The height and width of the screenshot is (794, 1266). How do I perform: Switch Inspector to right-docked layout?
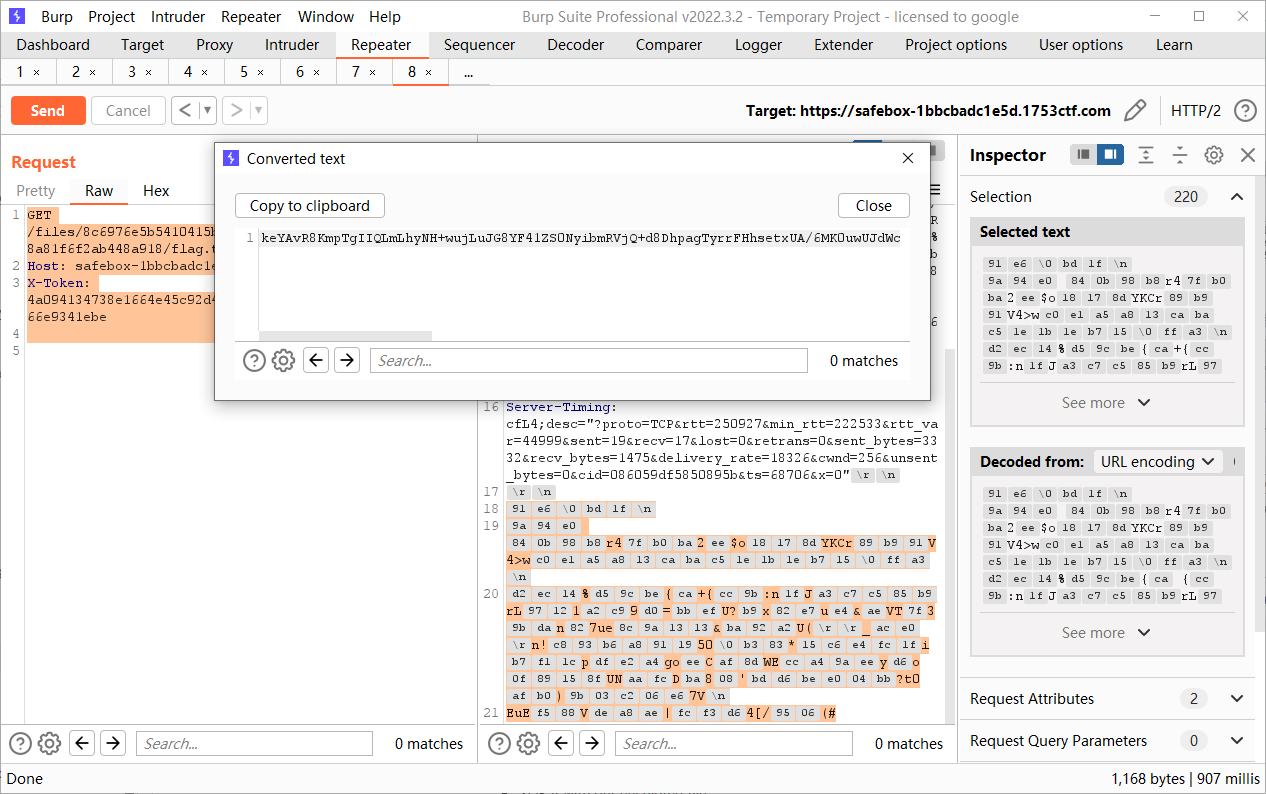coord(1110,155)
